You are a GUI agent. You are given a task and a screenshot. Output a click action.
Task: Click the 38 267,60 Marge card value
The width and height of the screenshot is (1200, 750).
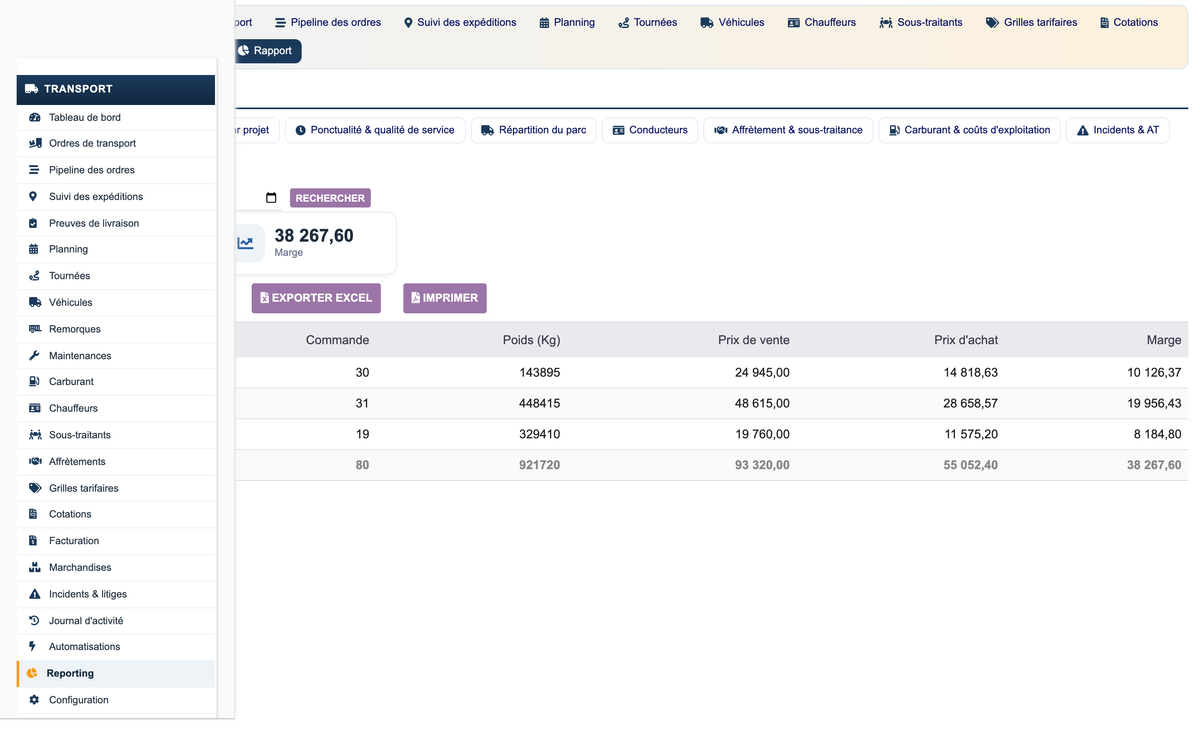click(x=314, y=236)
